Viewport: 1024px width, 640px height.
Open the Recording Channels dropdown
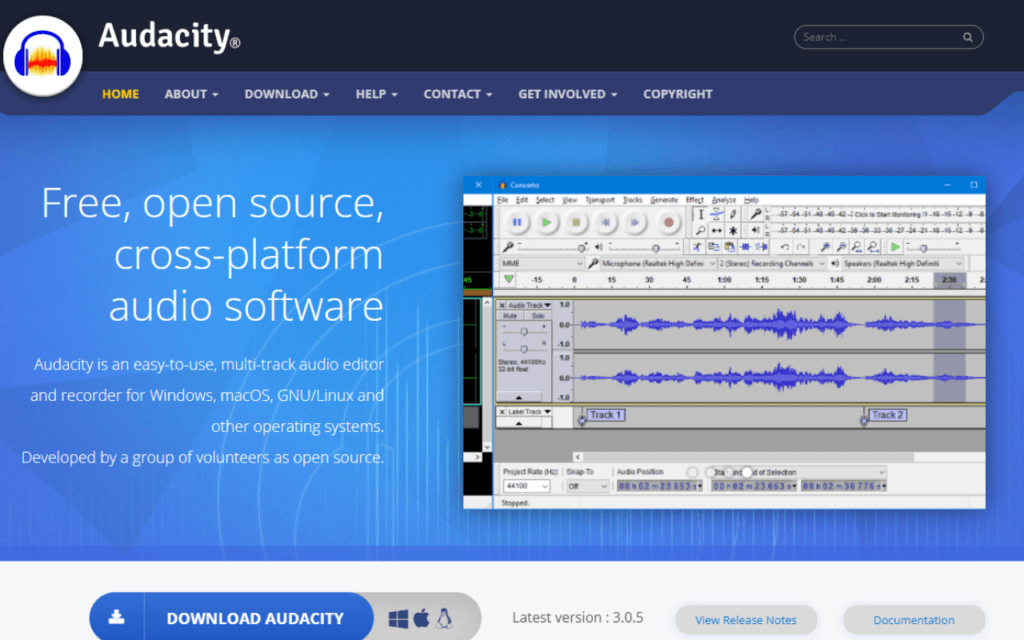click(x=772, y=263)
